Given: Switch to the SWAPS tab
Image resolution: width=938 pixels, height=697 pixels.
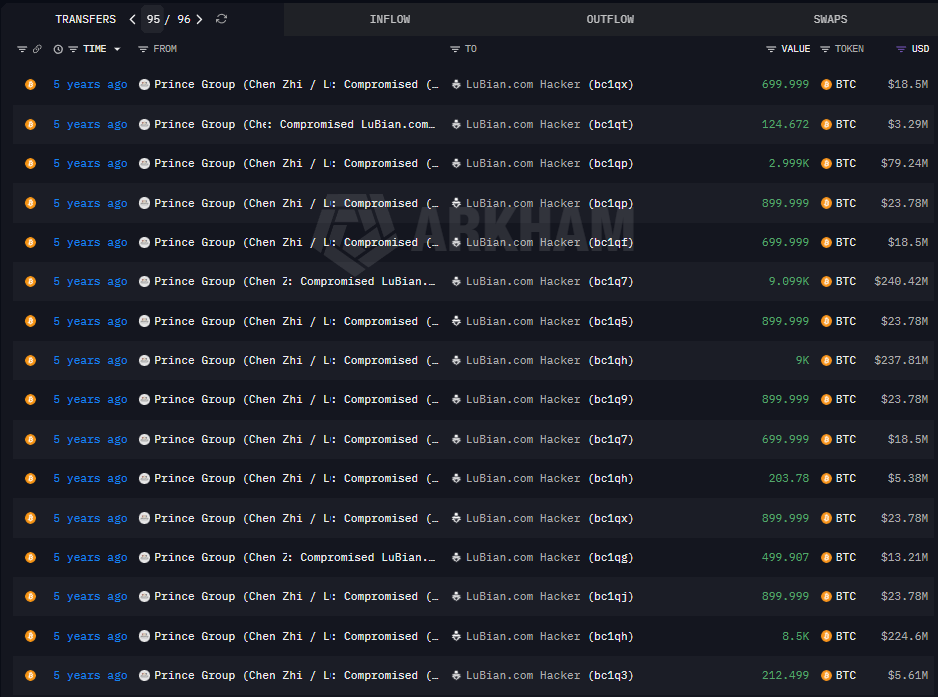Looking at the screenshot, I should 830,19.
